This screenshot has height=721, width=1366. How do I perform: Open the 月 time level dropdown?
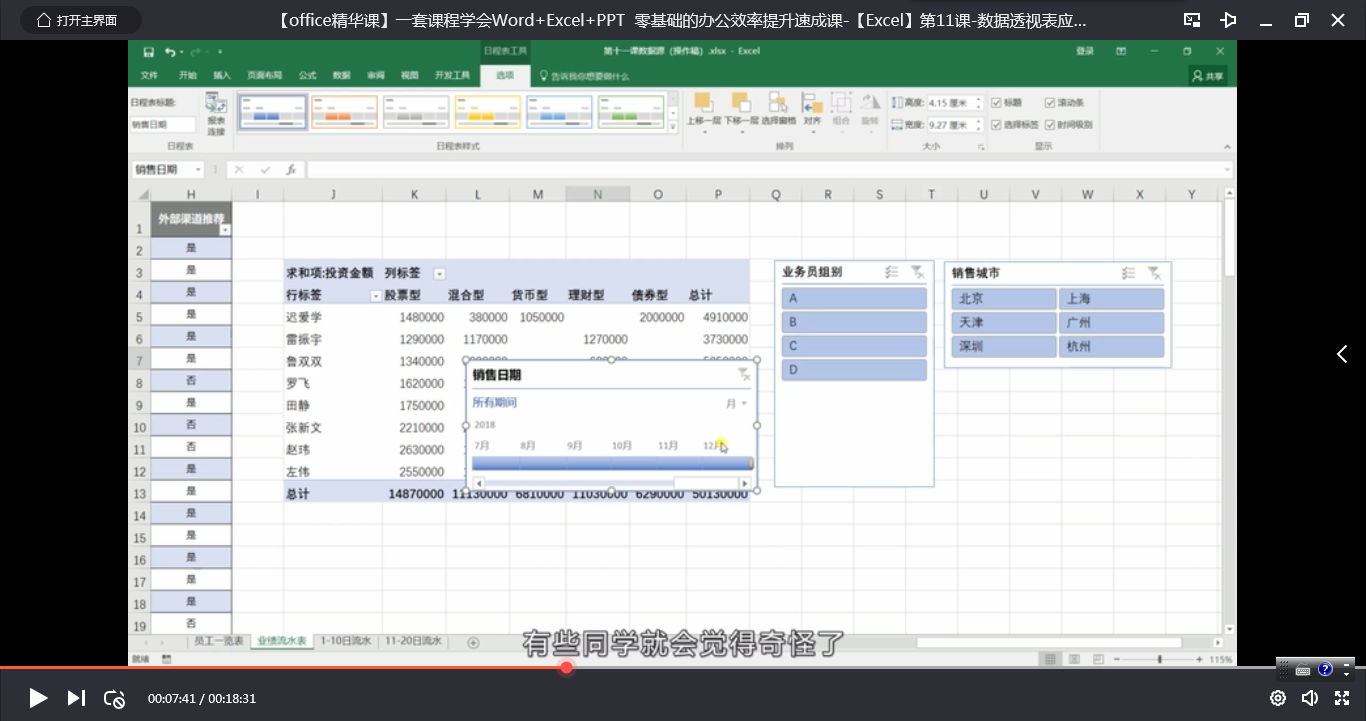(x=737, y=403)
